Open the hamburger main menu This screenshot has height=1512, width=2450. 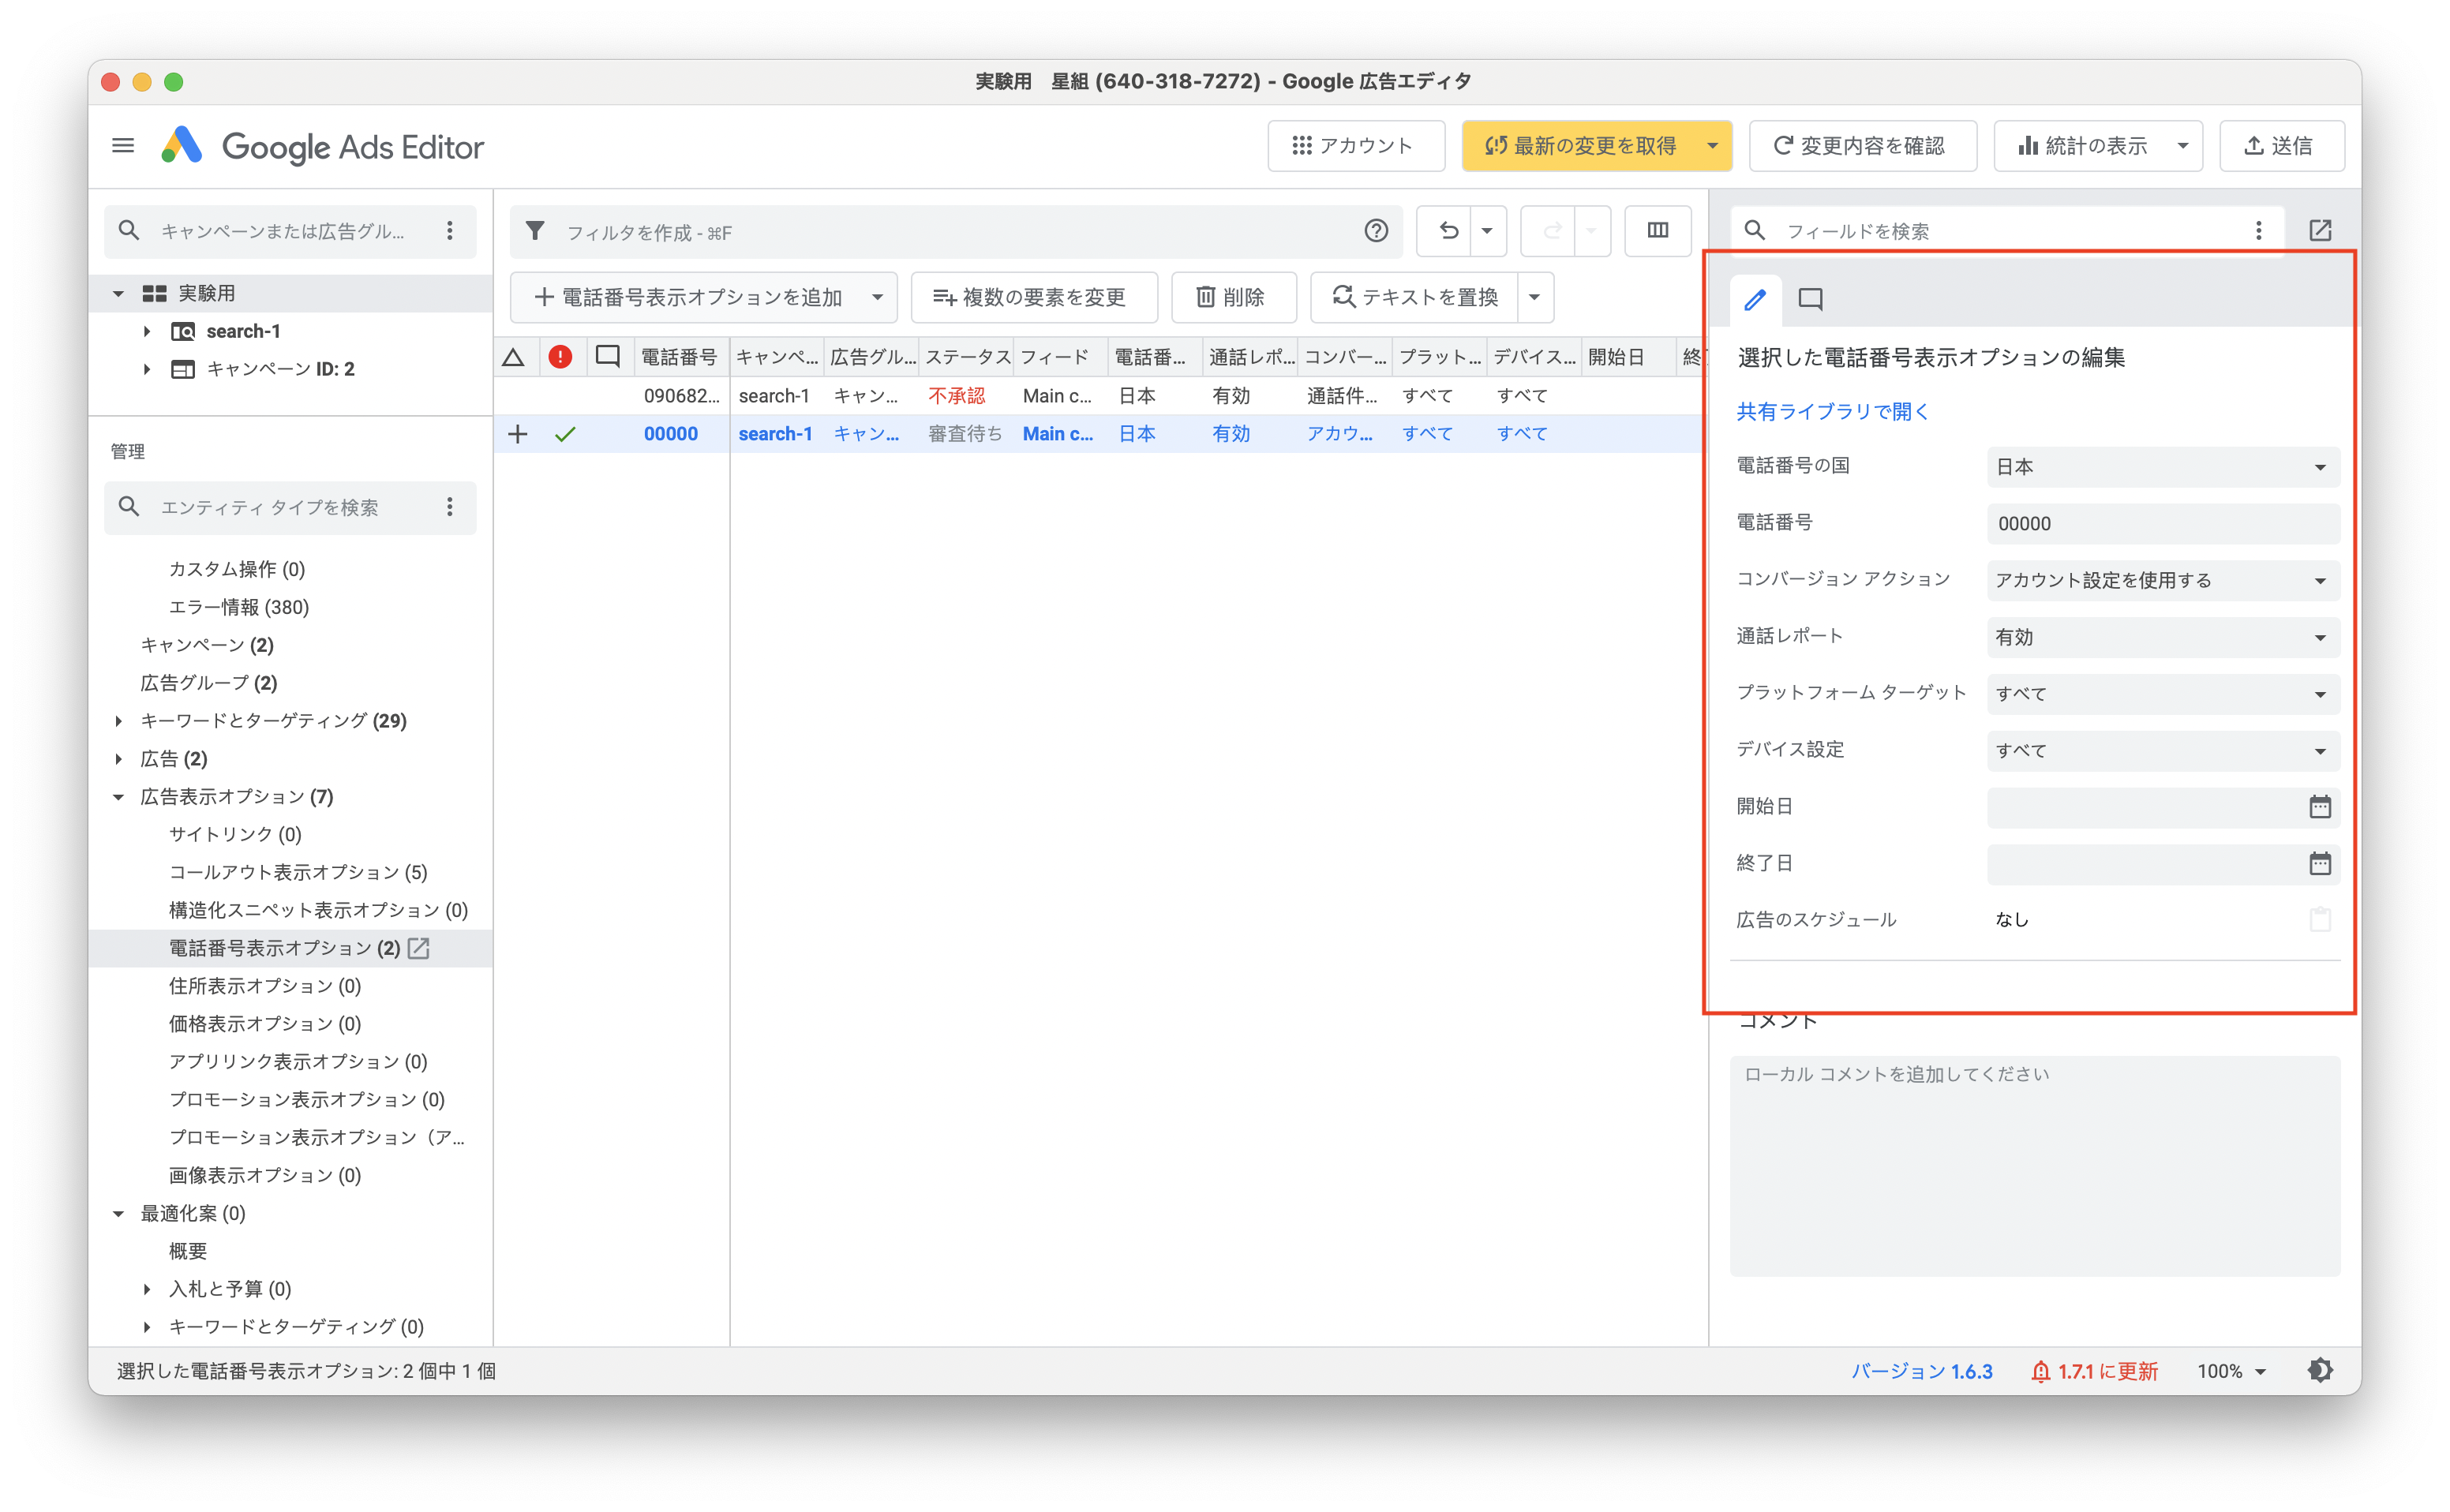[x=123, y=146]
